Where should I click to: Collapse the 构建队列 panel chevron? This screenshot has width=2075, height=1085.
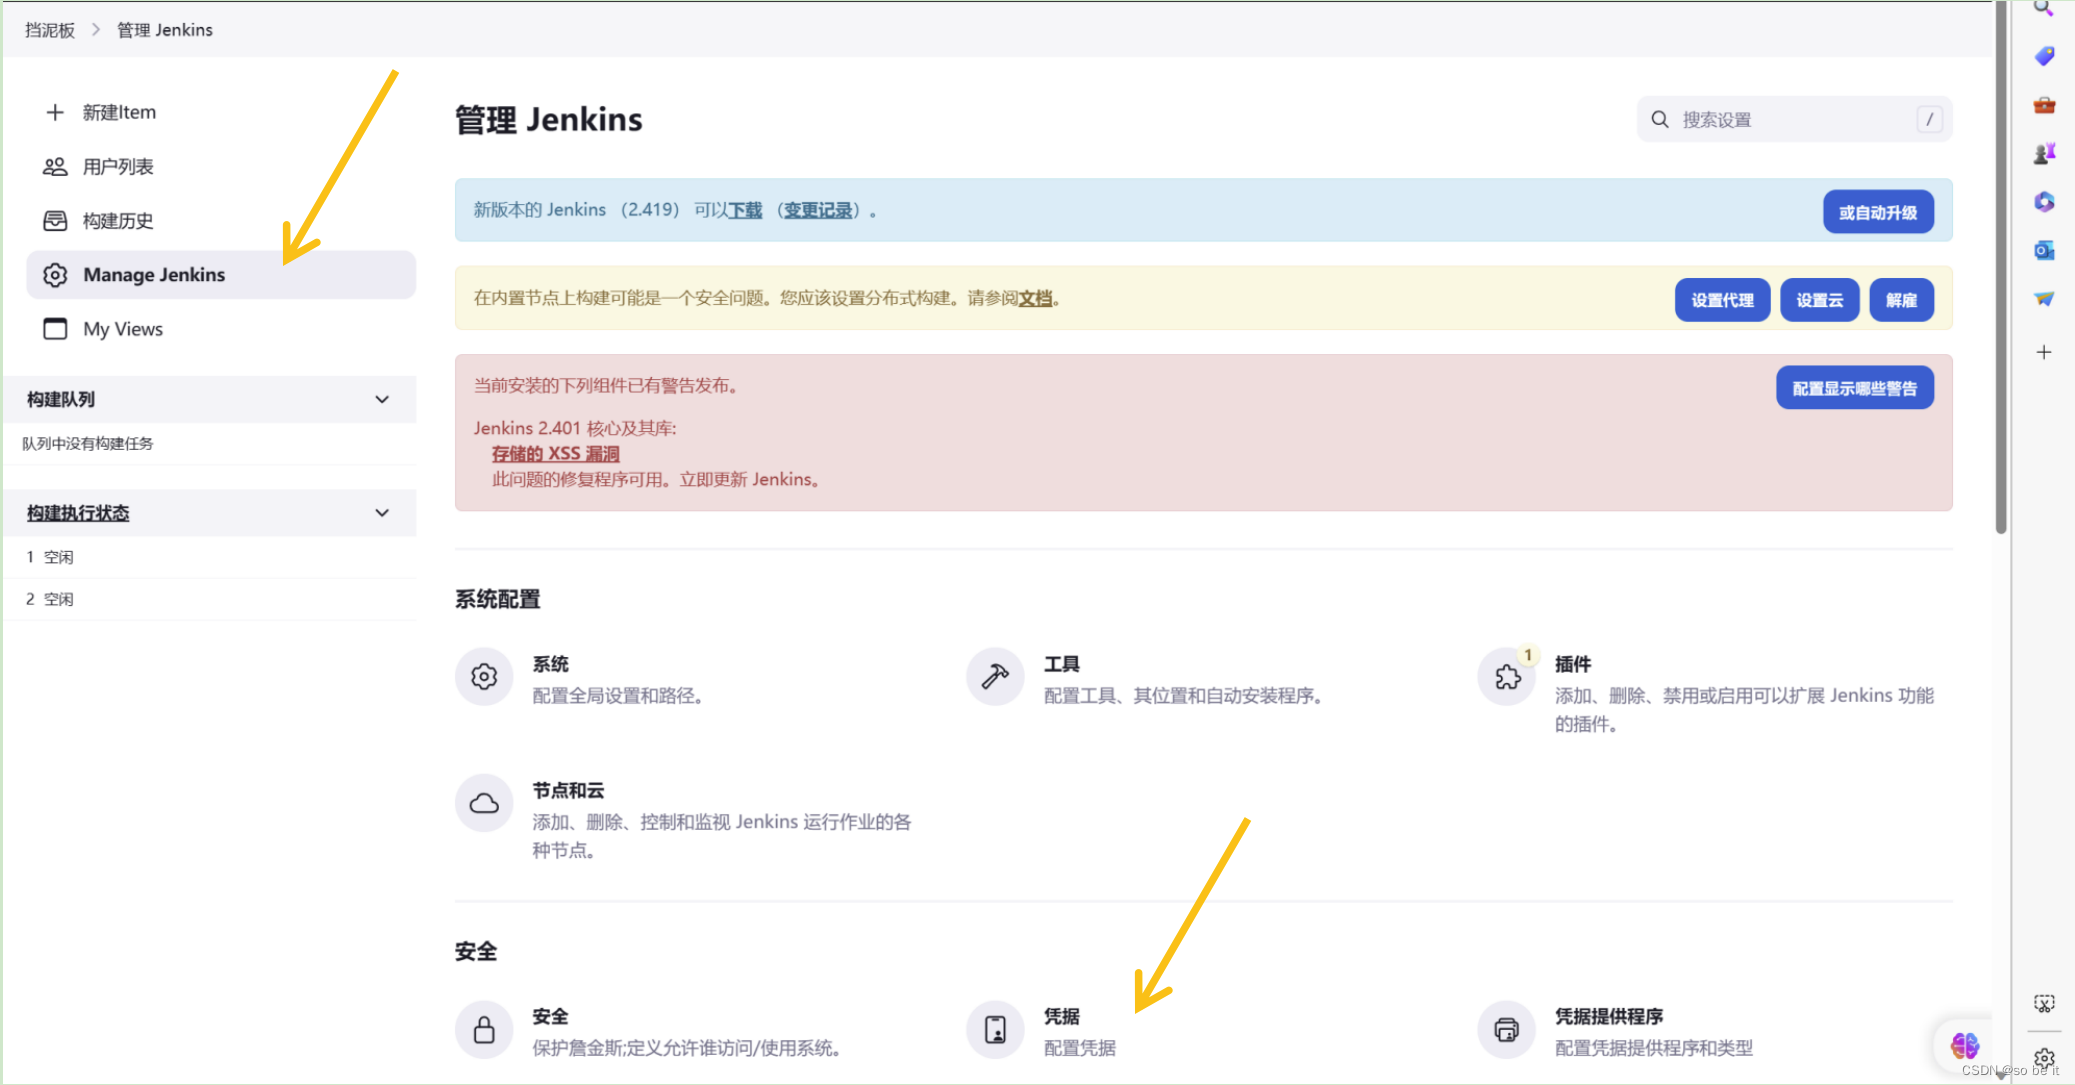point(382,399)
